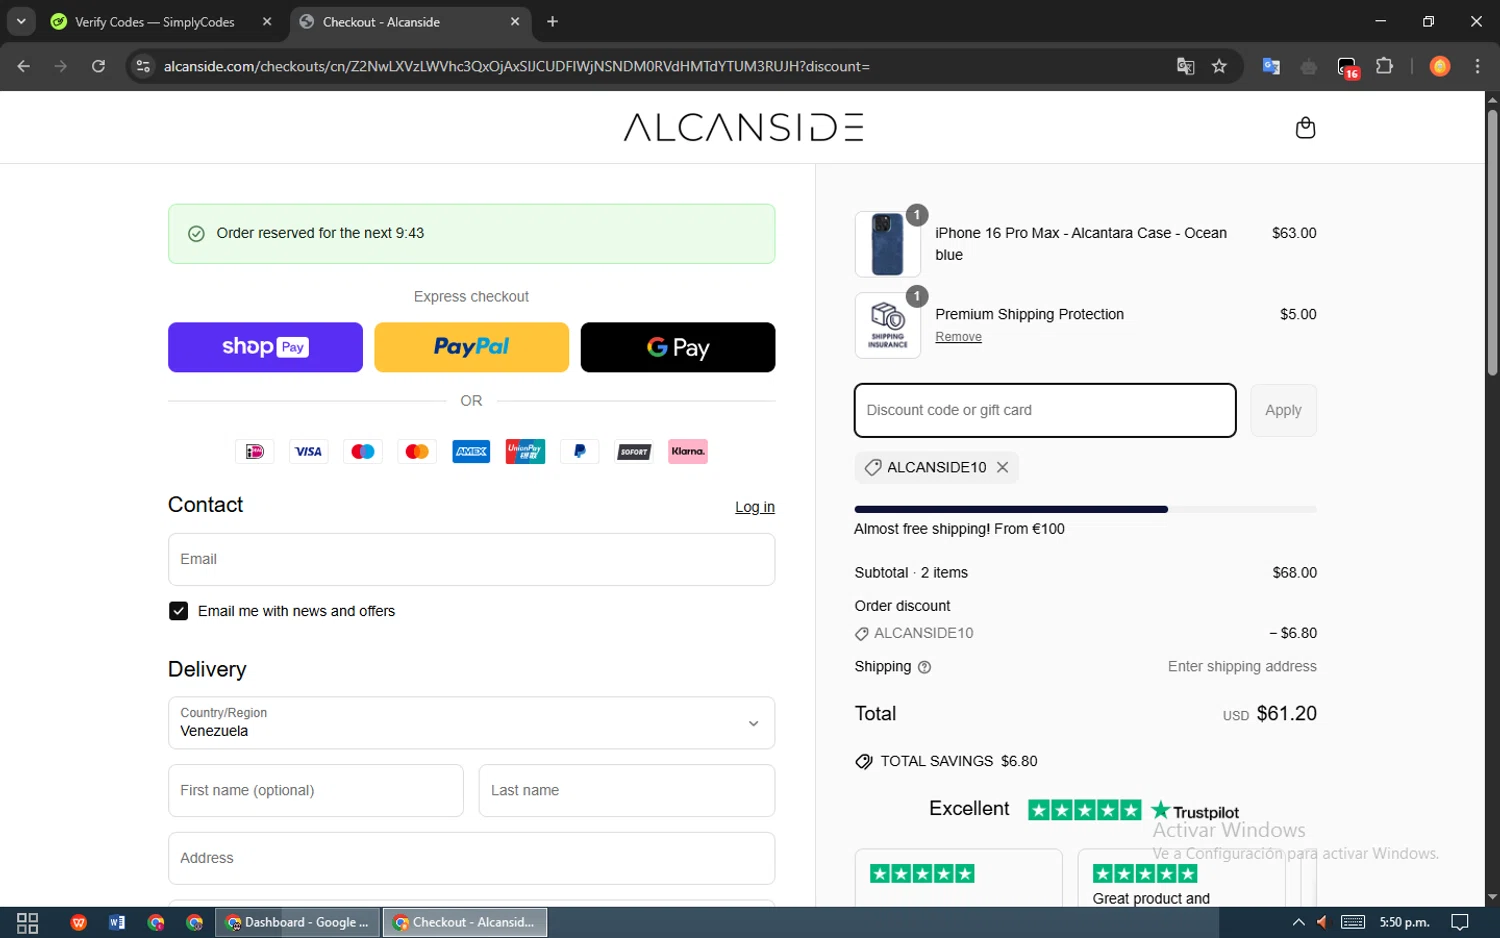Apply the discount code
1500x938 pixels.
tap(1284, 410)
